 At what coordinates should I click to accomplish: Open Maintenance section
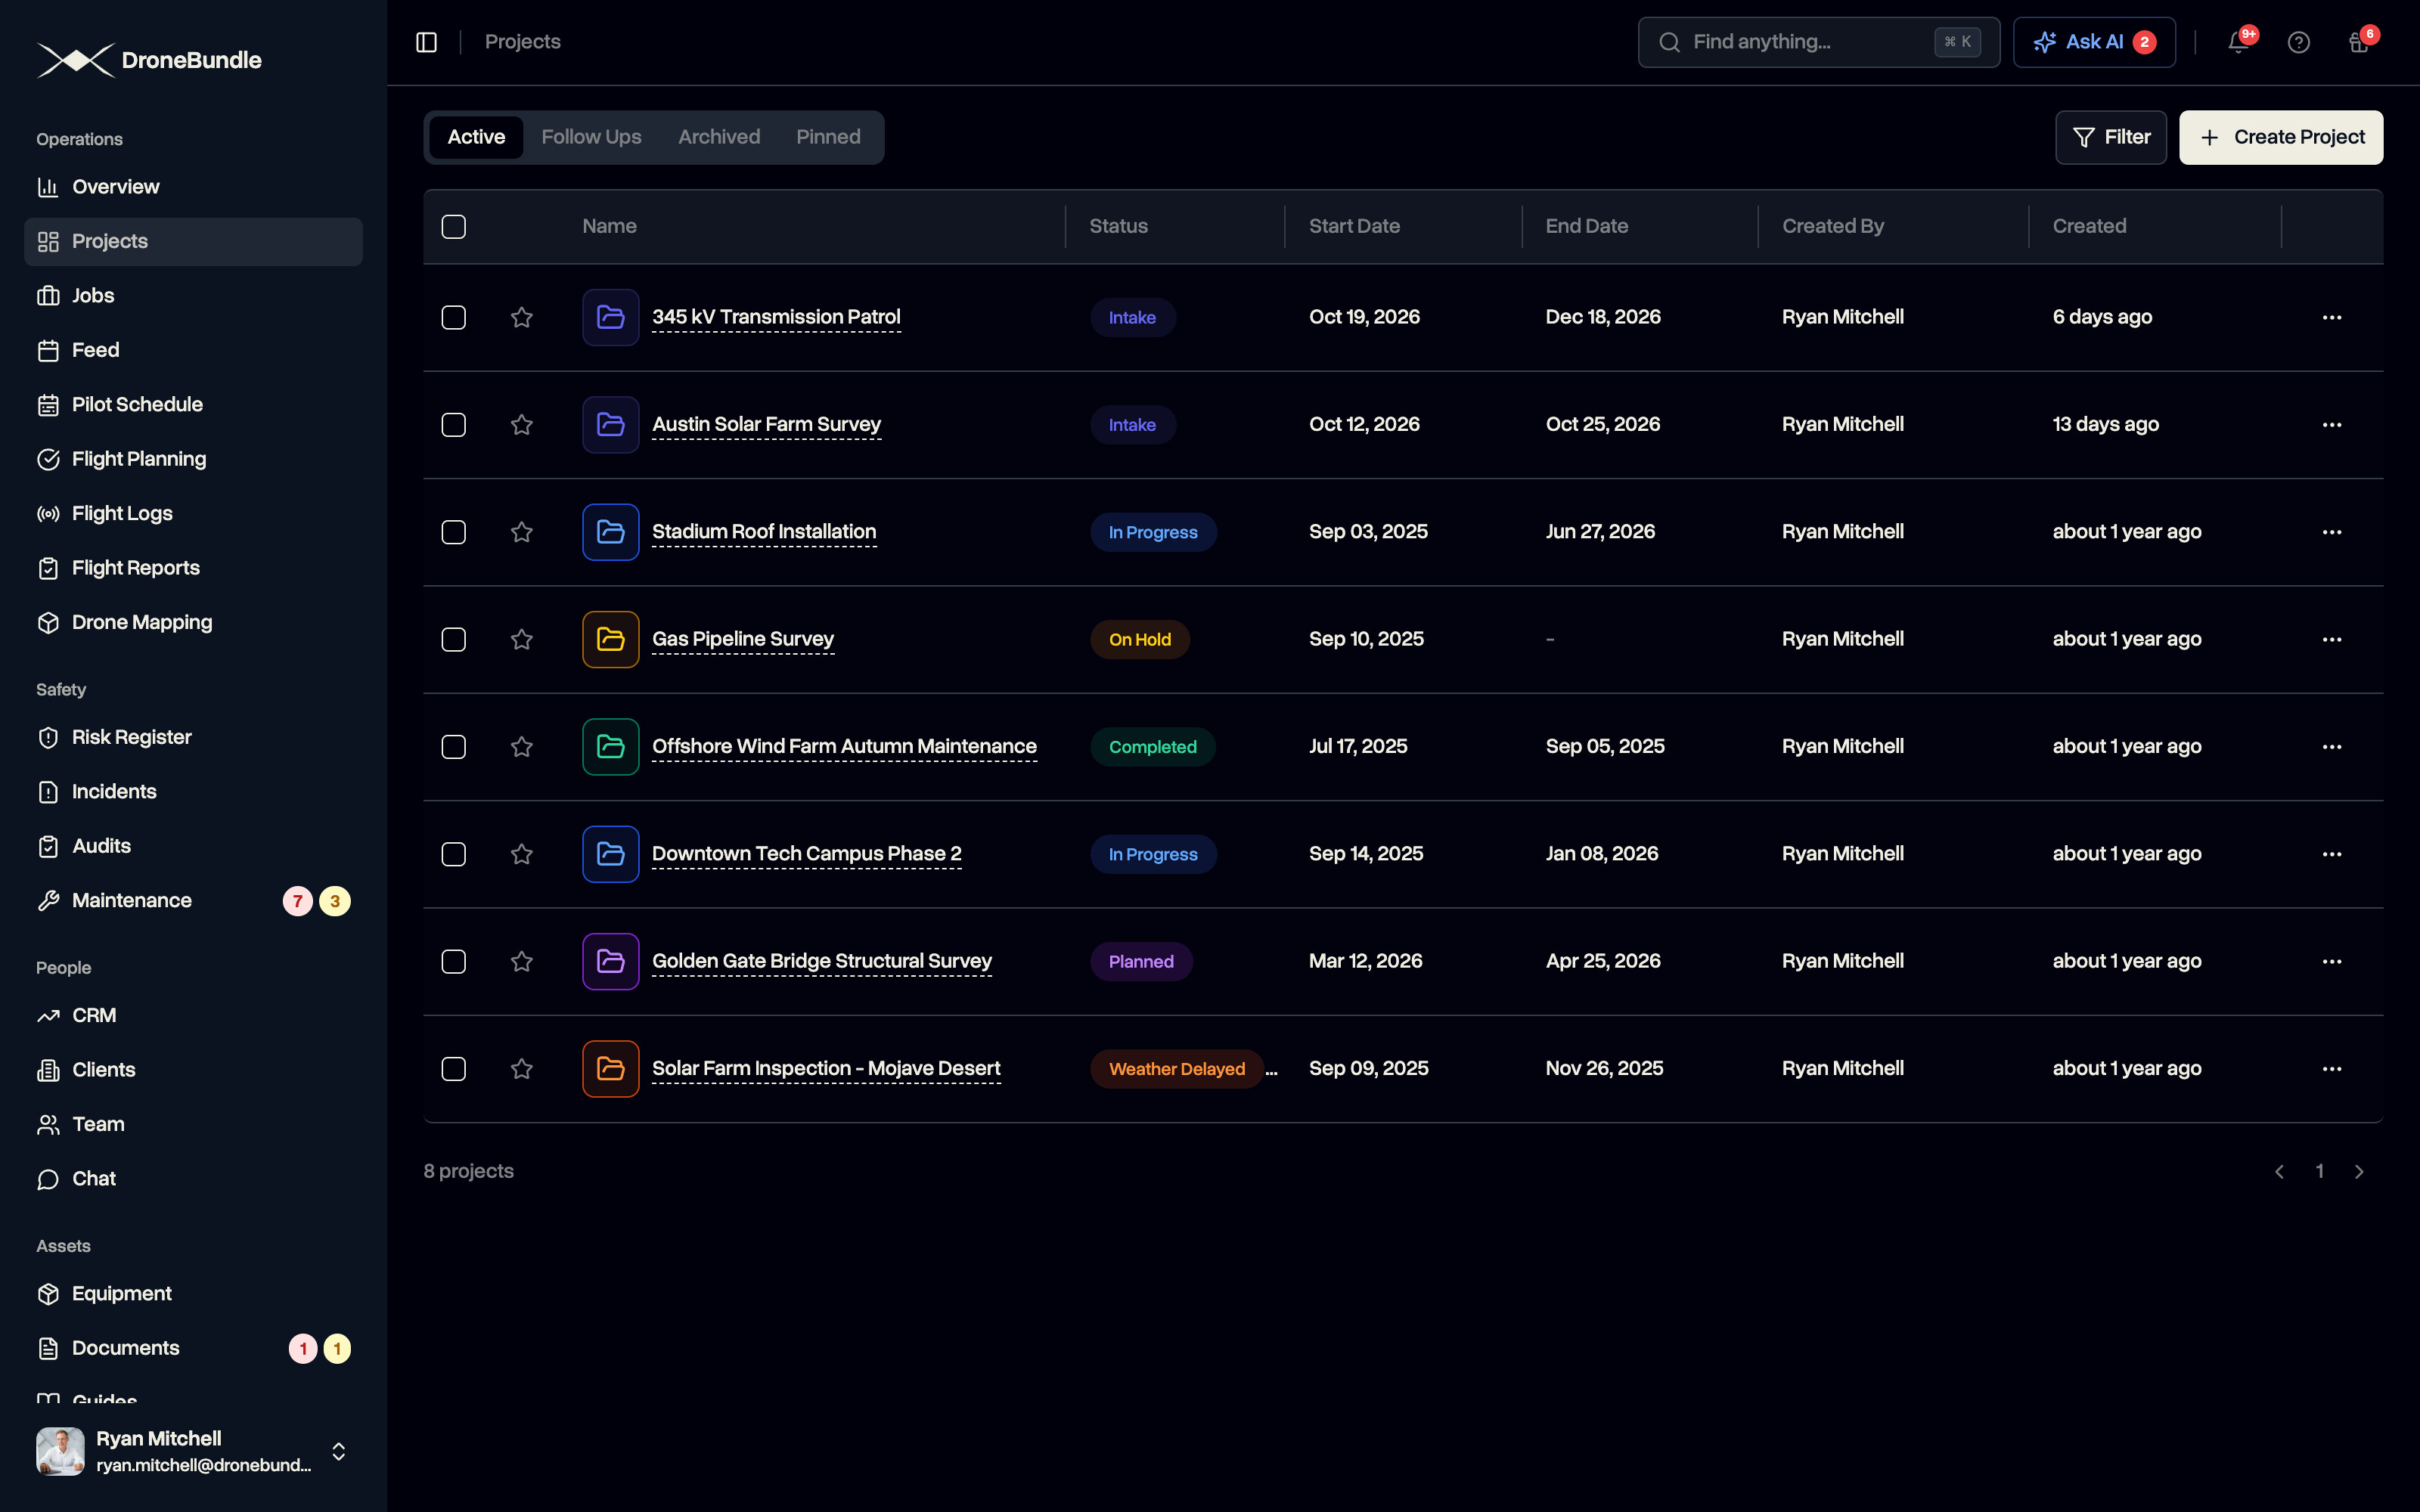tap(193, 901)
